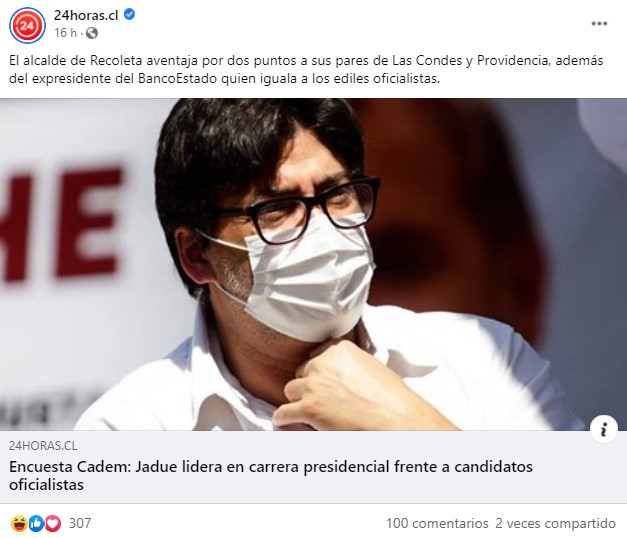627x538 pixels.
Task: Open the 24horas.cl page name link
Action: pyautogui.click(x=86, y=15)
